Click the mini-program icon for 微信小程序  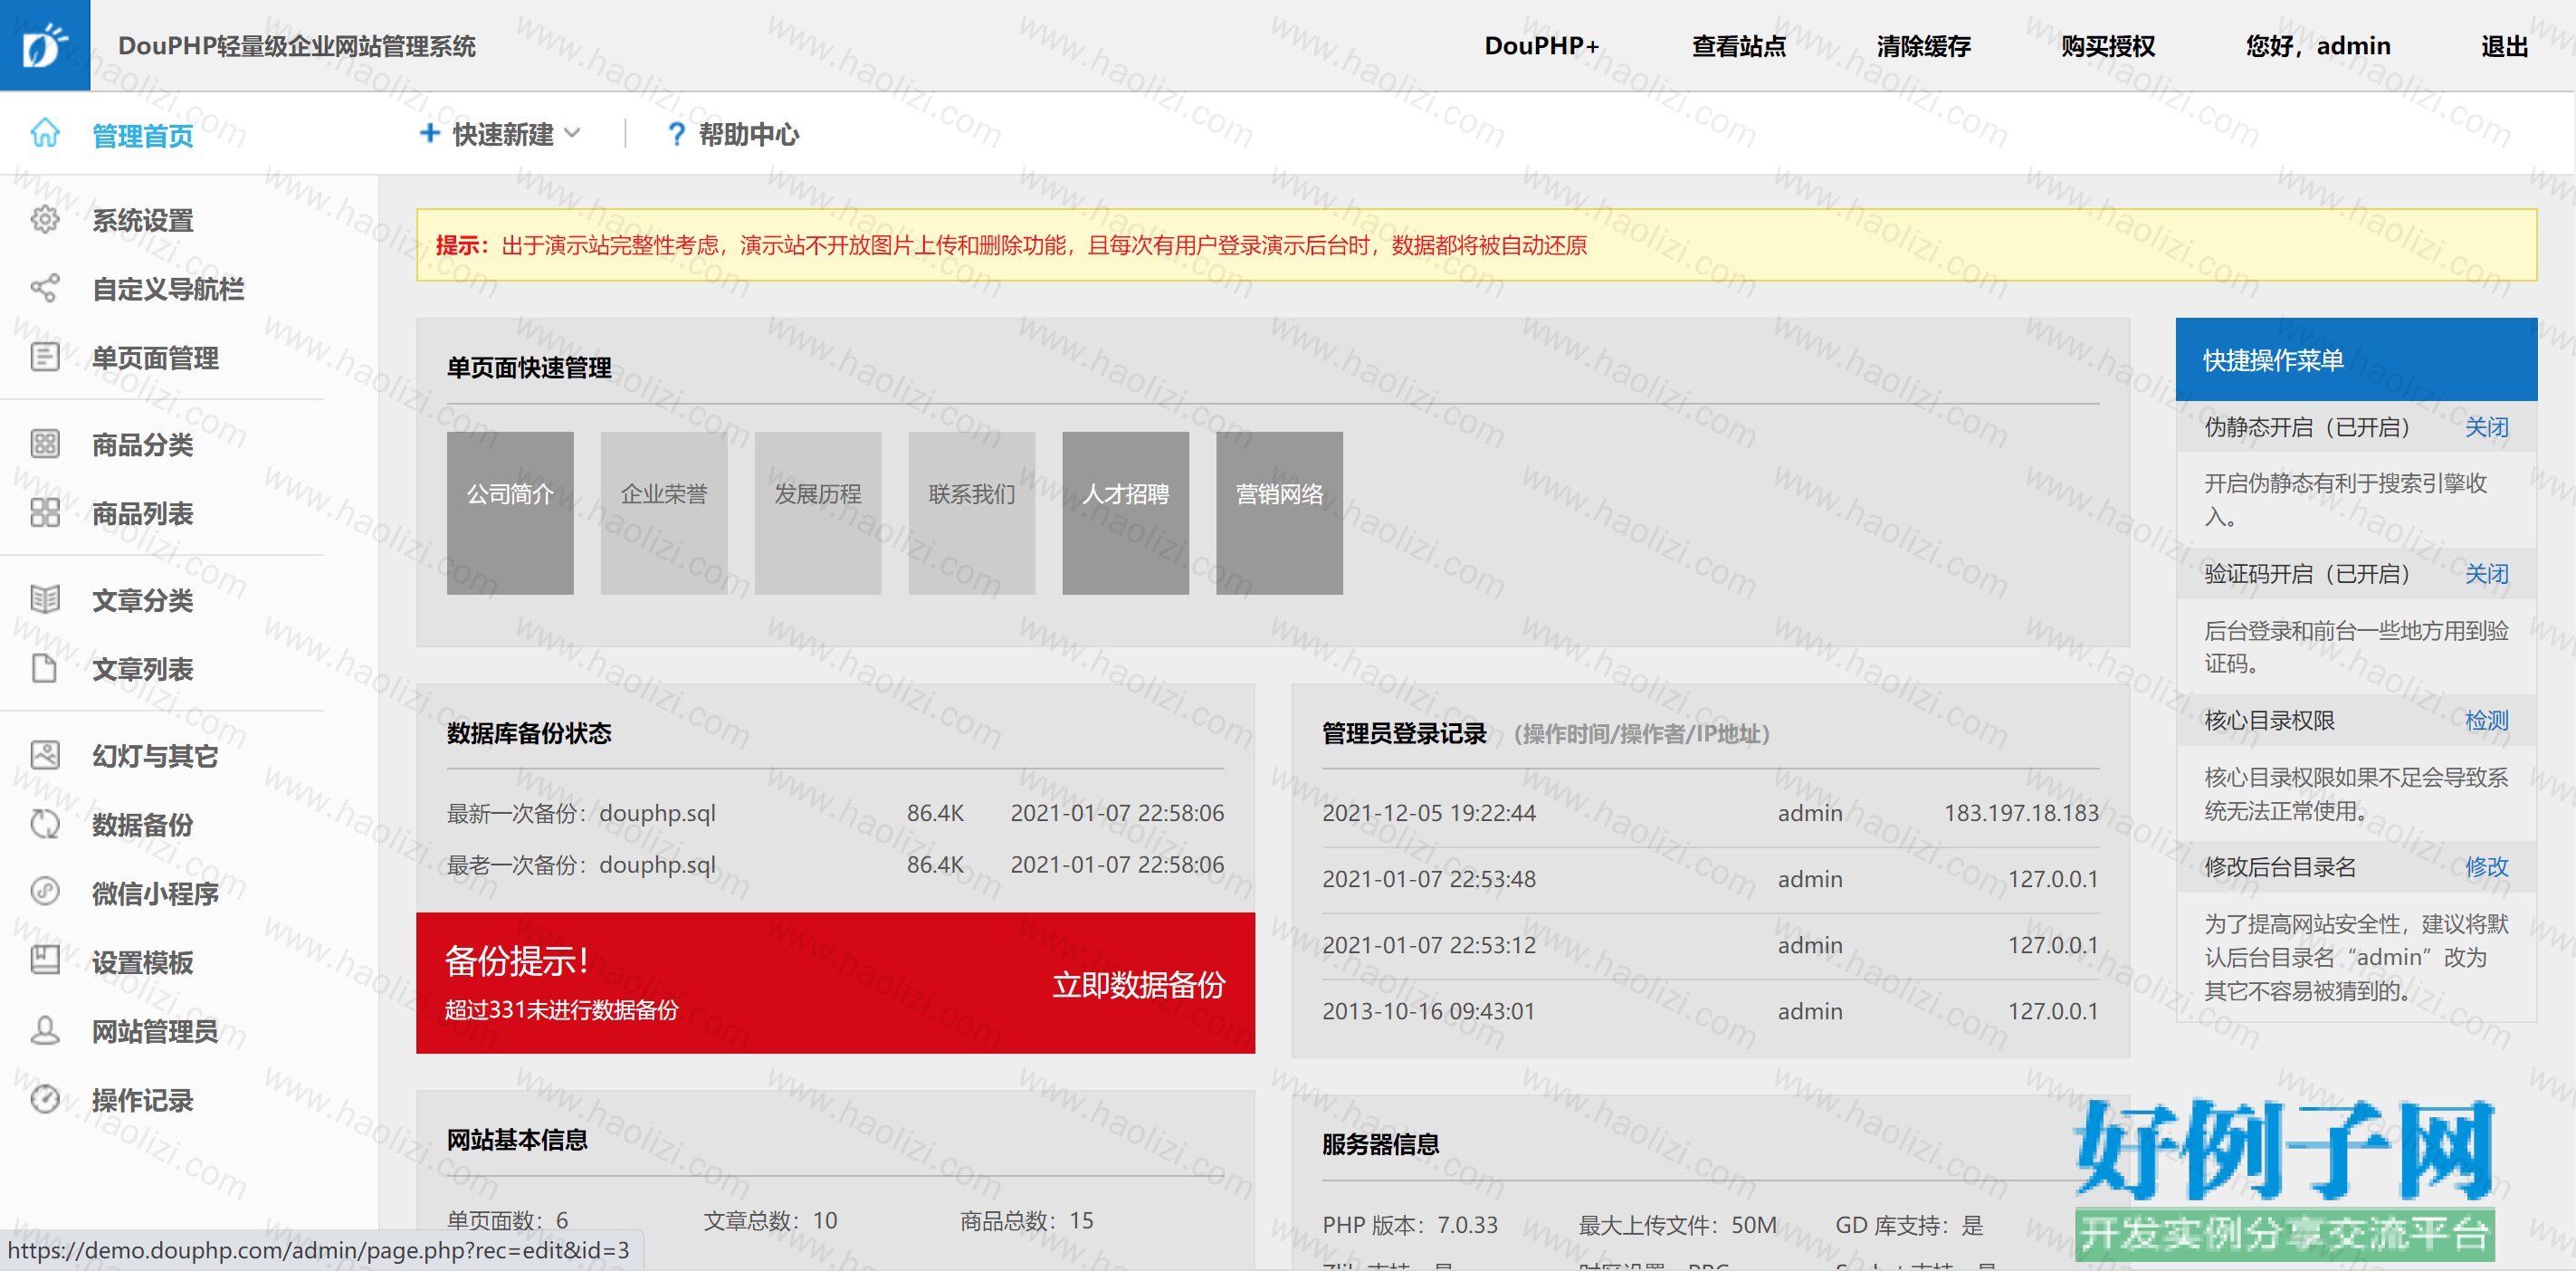point(45,891)
